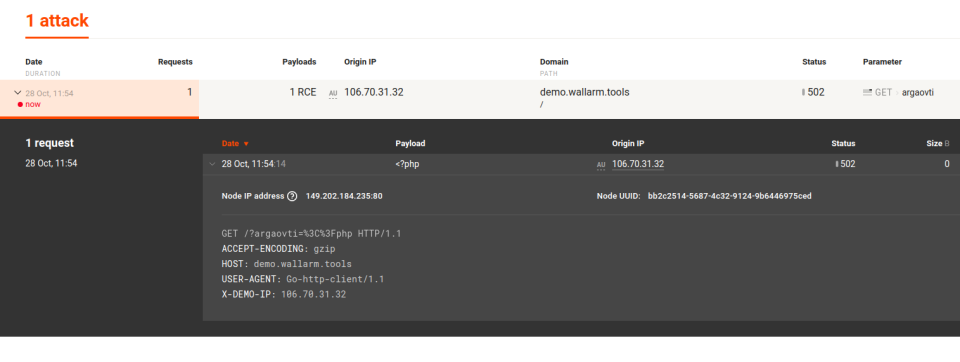Click the Origin IP 106.70.31.32 link in attack row
The height and width of the screenshot is (362, 960).
pos(374,92)
